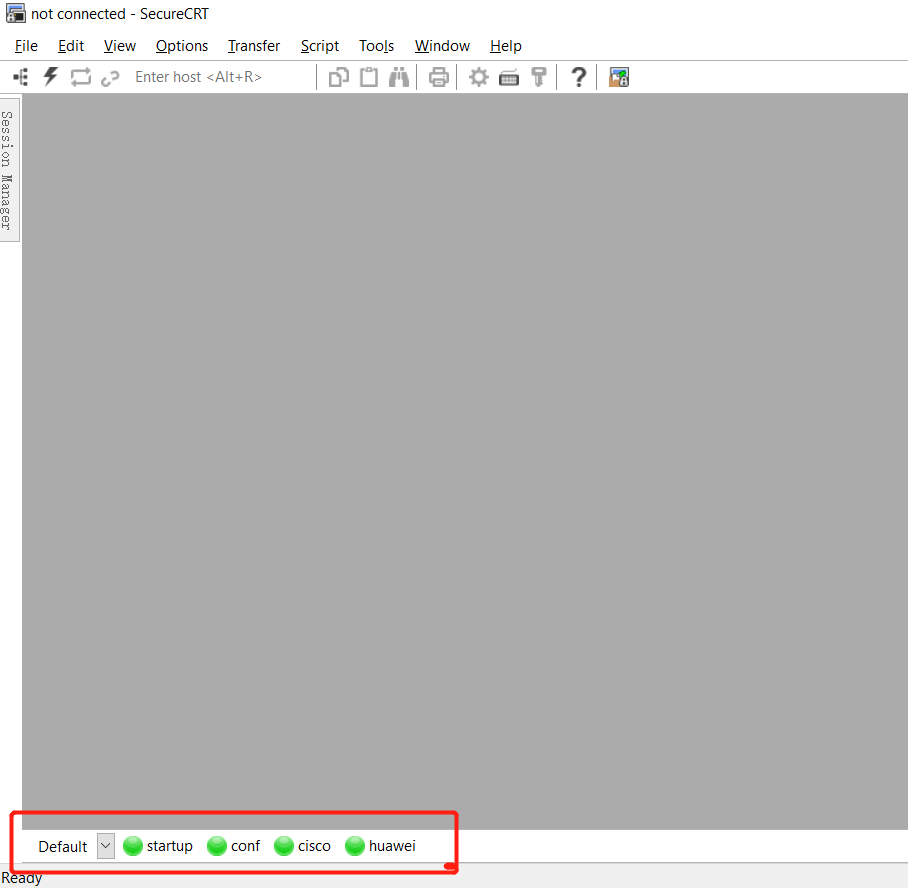Viewport: 908px width, 888px height.
Task: Click the Print icon
Action: click(x=438, y=77)
